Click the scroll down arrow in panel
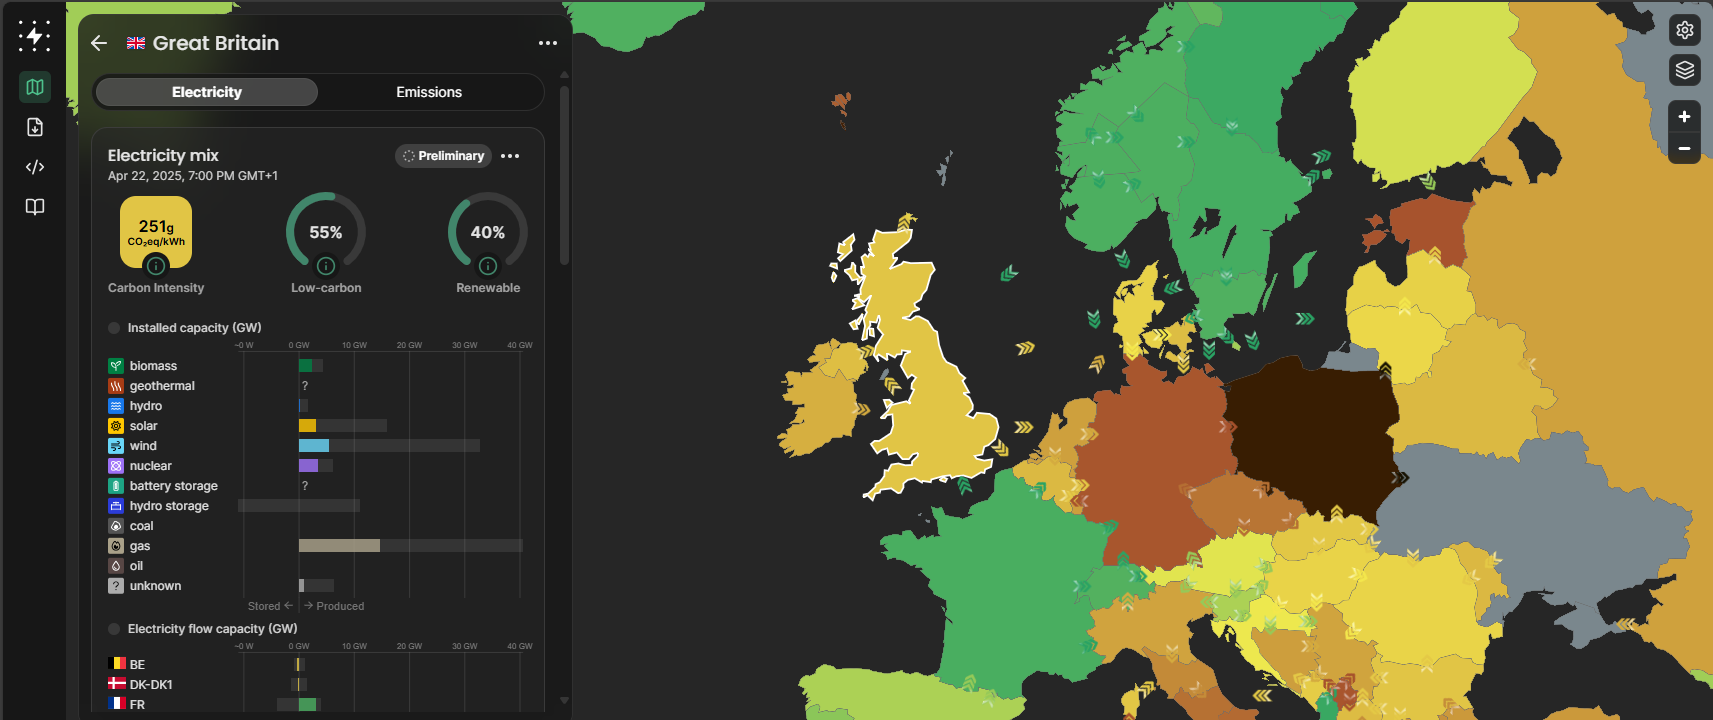This screenshot has height=720, width=1713. 564,701
